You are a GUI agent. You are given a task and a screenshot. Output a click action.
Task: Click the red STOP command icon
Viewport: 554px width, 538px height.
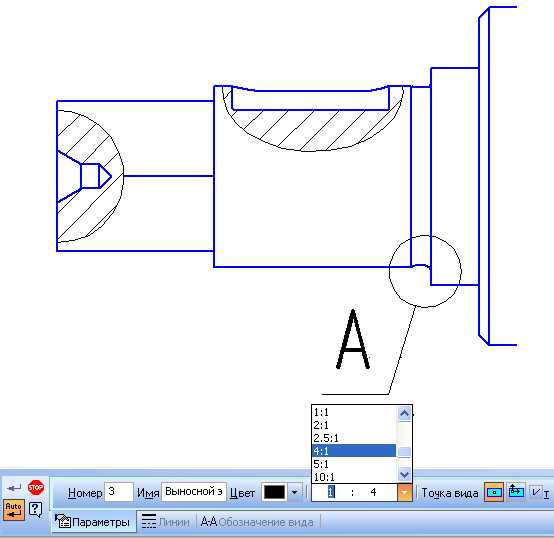36,487
